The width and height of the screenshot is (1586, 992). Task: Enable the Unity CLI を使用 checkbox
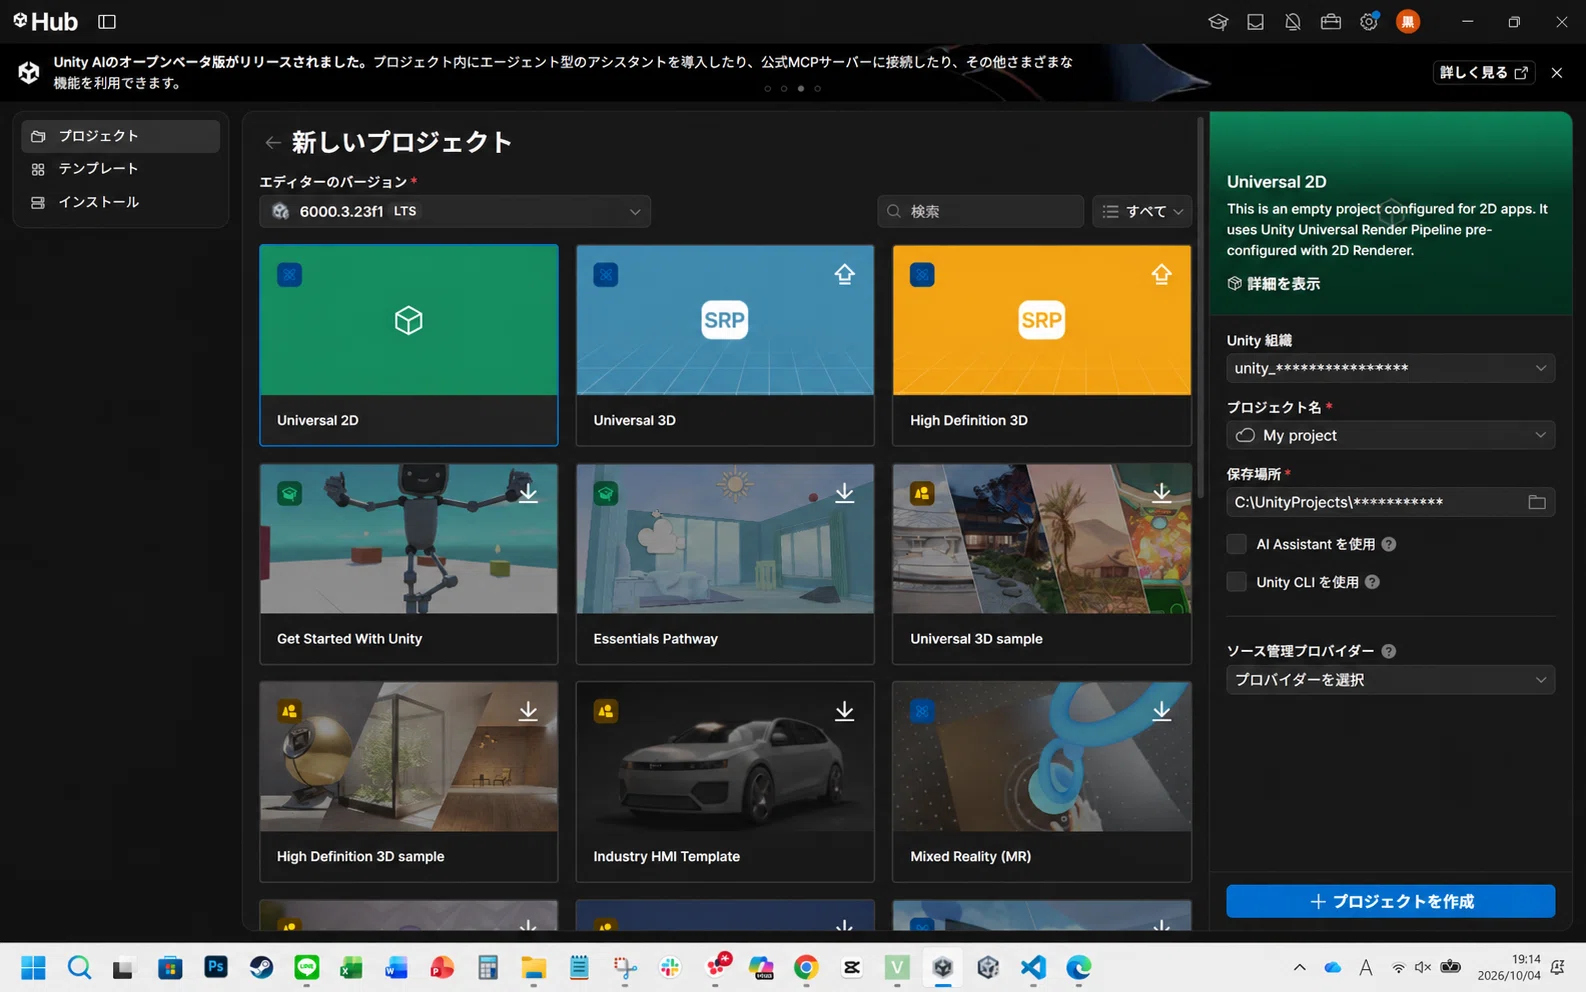[x=1237, y=582]
